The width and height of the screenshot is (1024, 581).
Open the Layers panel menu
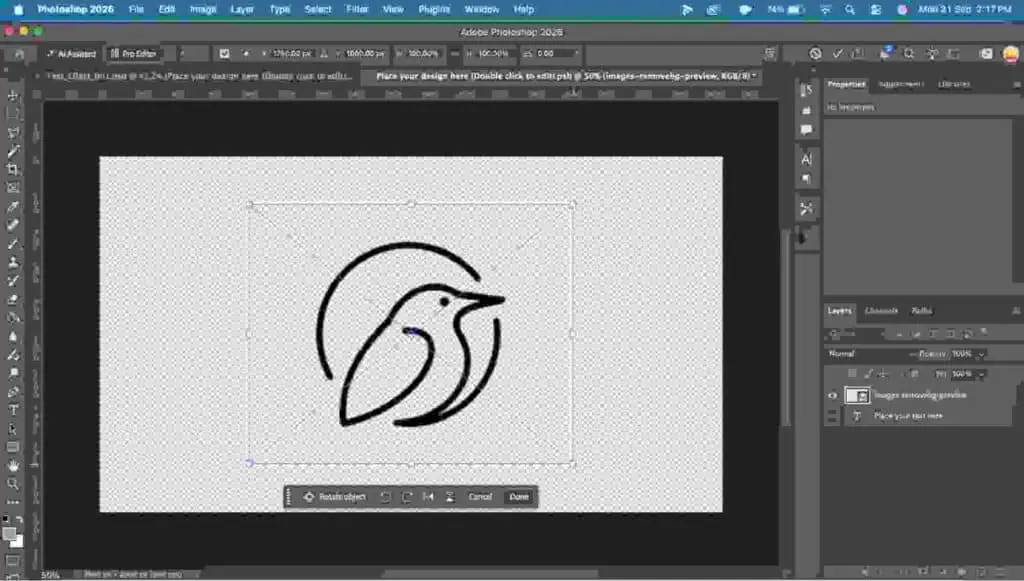1016,311
